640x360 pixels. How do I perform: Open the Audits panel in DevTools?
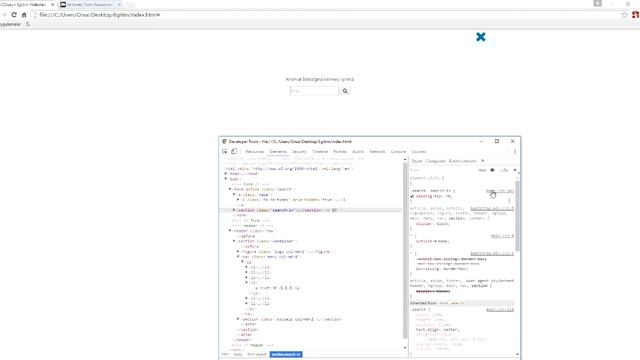[358, 151]
